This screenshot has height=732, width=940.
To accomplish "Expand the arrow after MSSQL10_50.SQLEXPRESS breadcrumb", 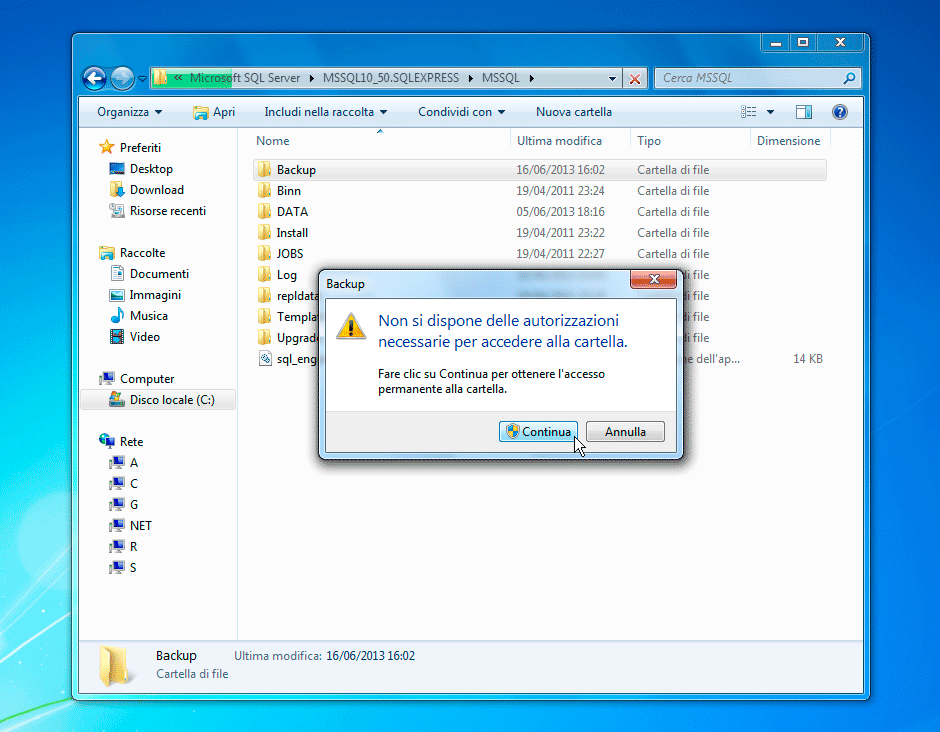I will (x=470, y=78).
